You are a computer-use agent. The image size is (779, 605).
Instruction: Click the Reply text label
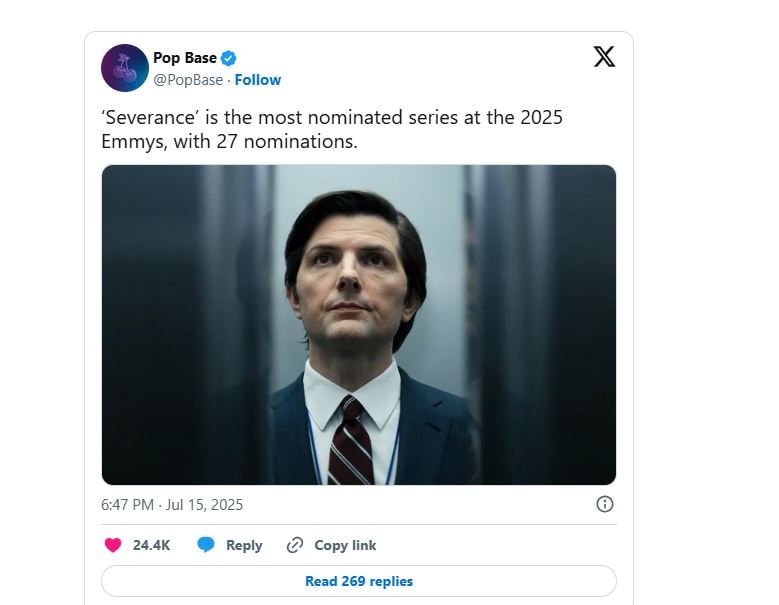coord(244,545)
